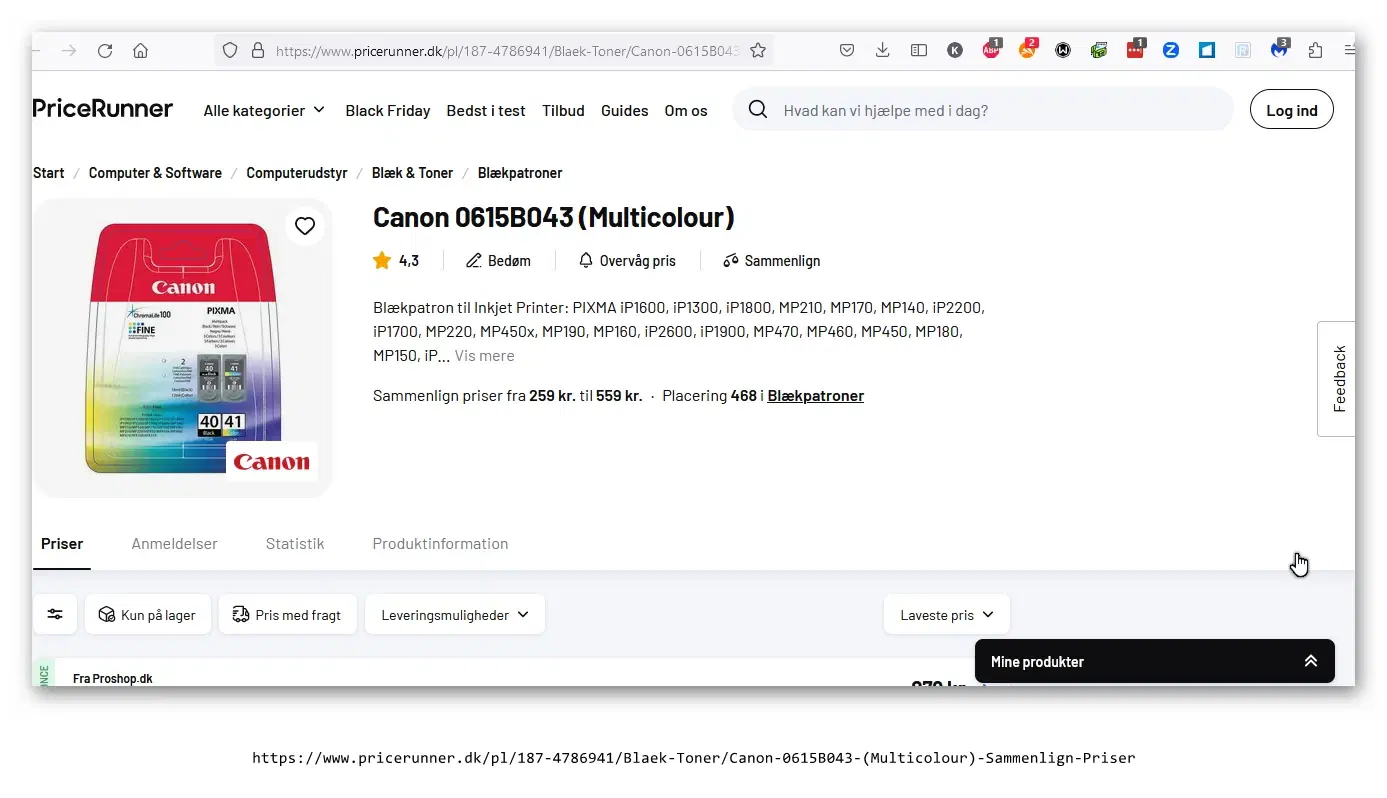
Task: Open Blæk & Toner breadcrumb
Action: point(412,173)
